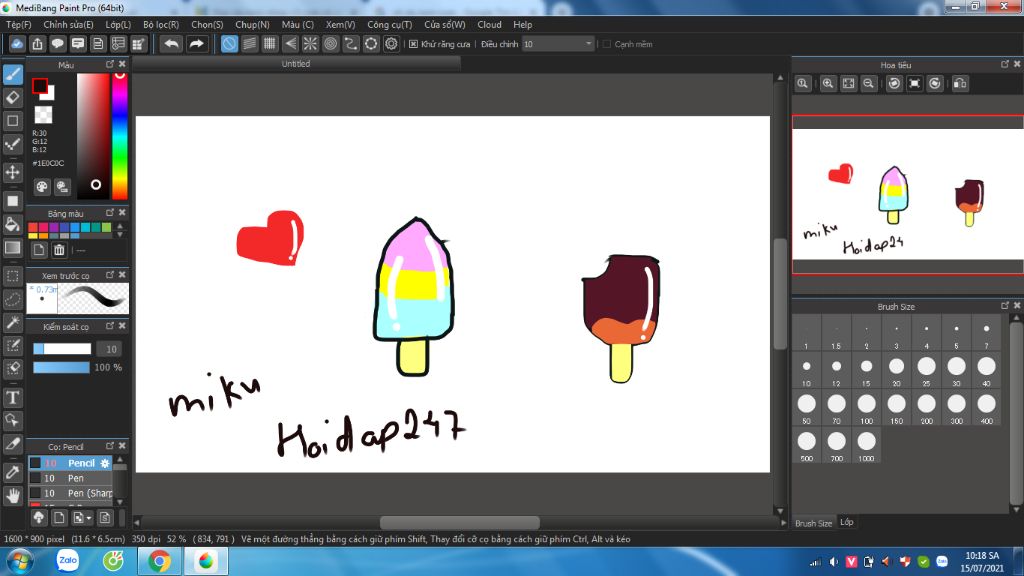Toggle Cạnh mềm checkbox
Viewport: 1024px width, 576px height.
point(607,44)
